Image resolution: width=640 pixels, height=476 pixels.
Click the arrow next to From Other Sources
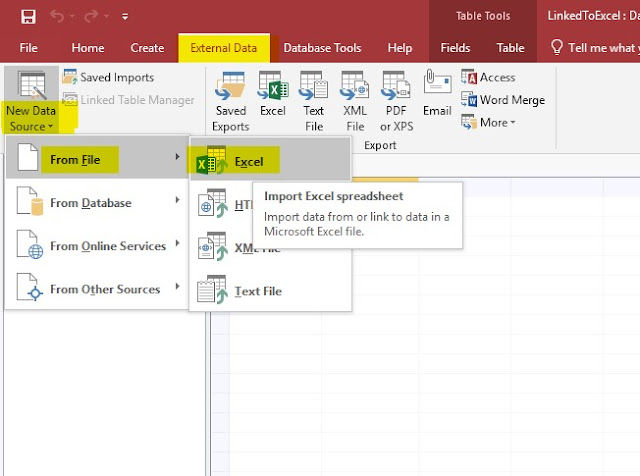tap(178, 286)
